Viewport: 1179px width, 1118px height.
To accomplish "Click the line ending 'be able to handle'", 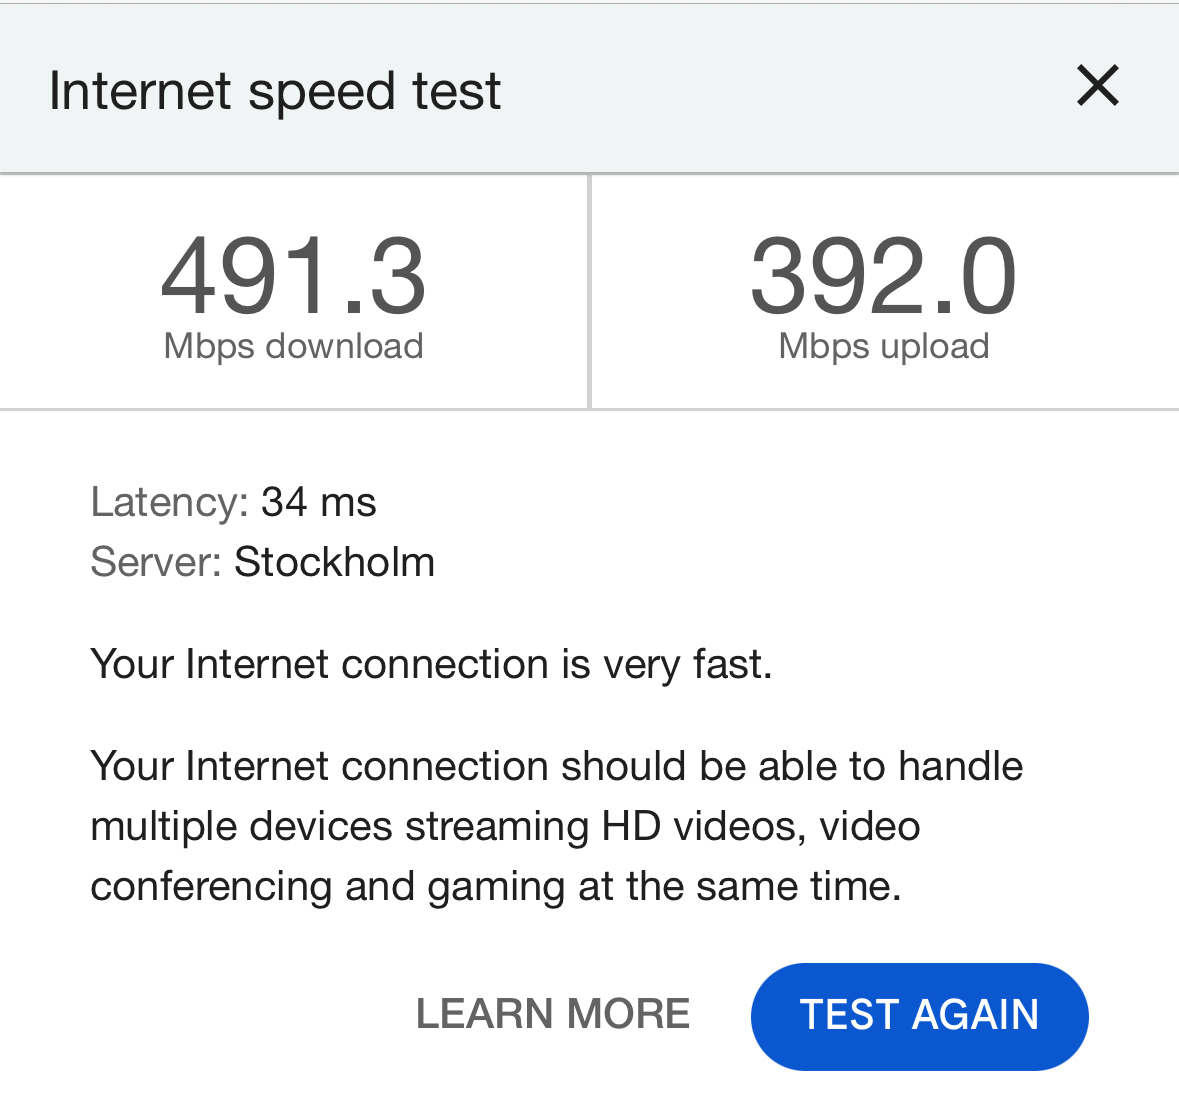I will [556, 766].
